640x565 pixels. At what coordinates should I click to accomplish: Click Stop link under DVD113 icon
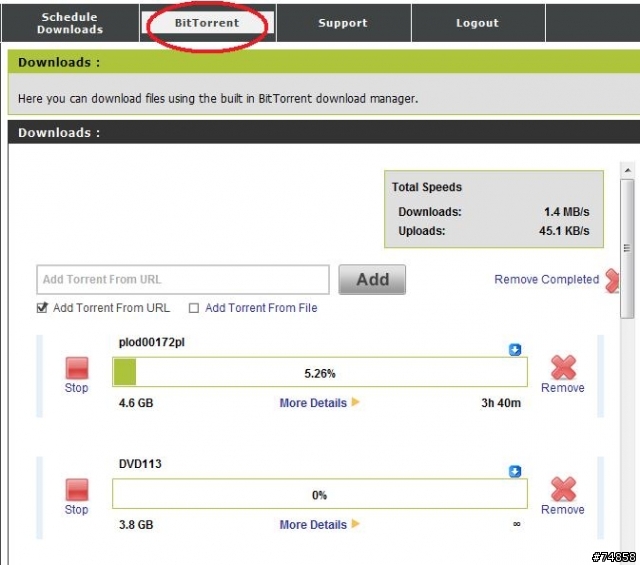tap(76, 509)
